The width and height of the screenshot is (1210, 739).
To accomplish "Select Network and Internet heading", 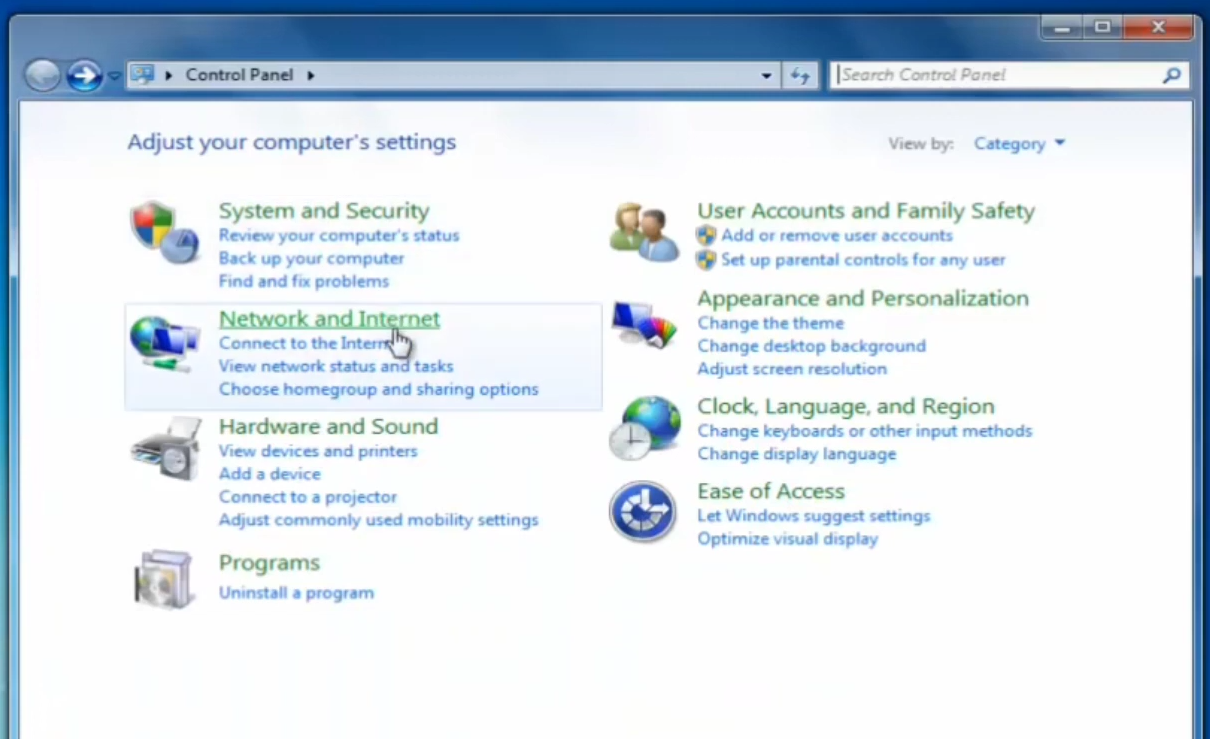I will 329,318.
